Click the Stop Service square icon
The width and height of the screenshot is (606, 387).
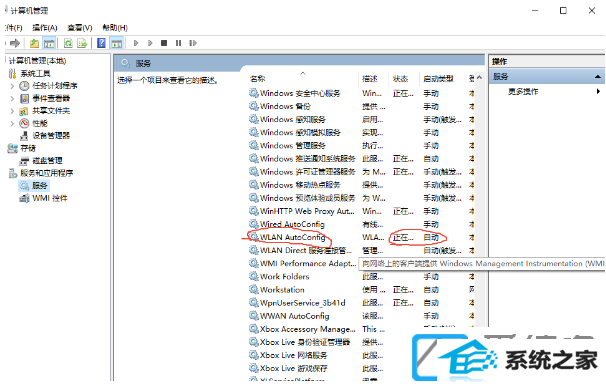tap(164, 43)
